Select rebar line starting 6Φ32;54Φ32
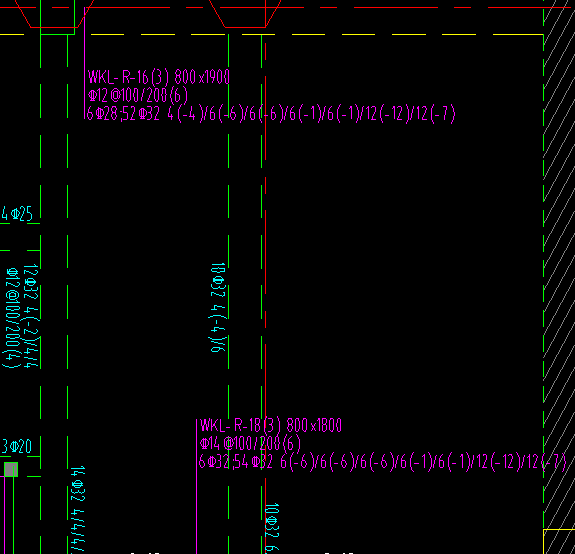Screen dimensions: 575x554 click(383, 462)
